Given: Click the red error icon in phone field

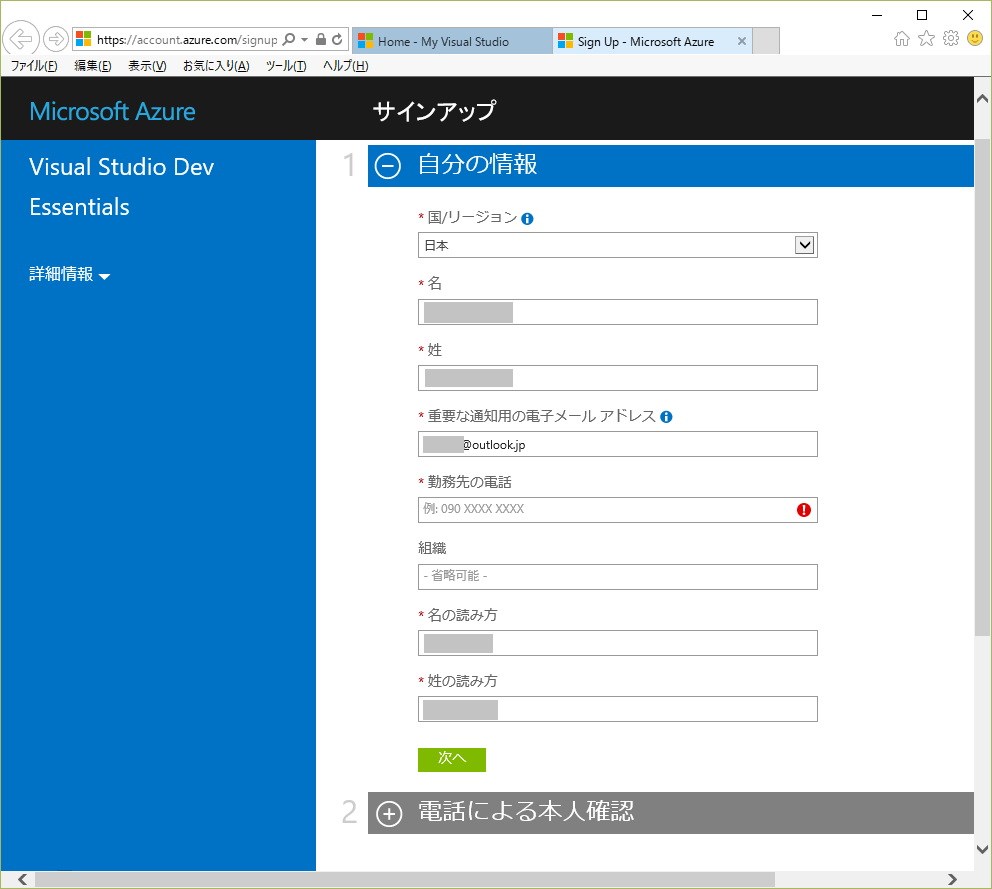Looking at the screenshot, I should 803,510.
